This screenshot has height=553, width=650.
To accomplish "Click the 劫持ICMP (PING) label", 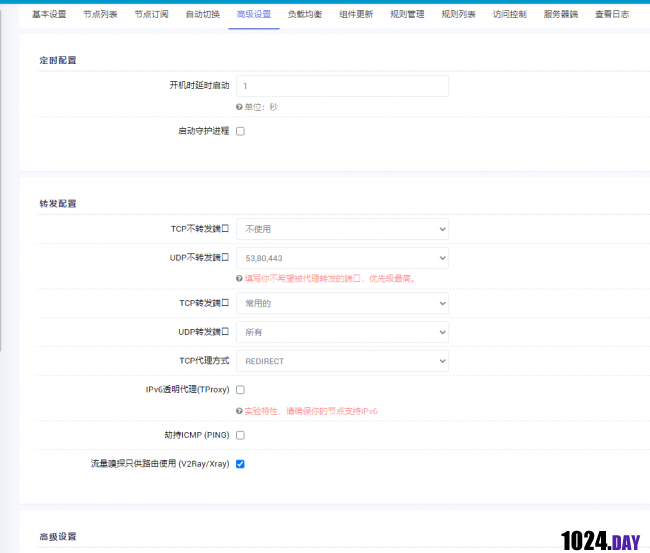I will tap(197, 435).
